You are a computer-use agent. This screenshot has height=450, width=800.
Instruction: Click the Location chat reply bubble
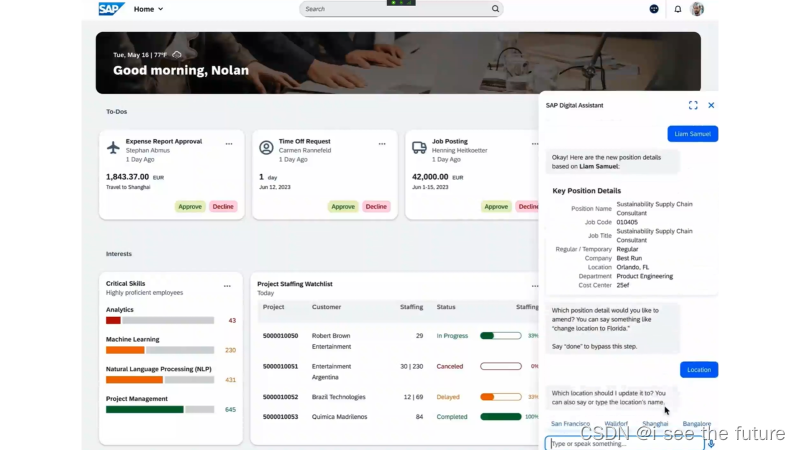[x=698, y=369]
